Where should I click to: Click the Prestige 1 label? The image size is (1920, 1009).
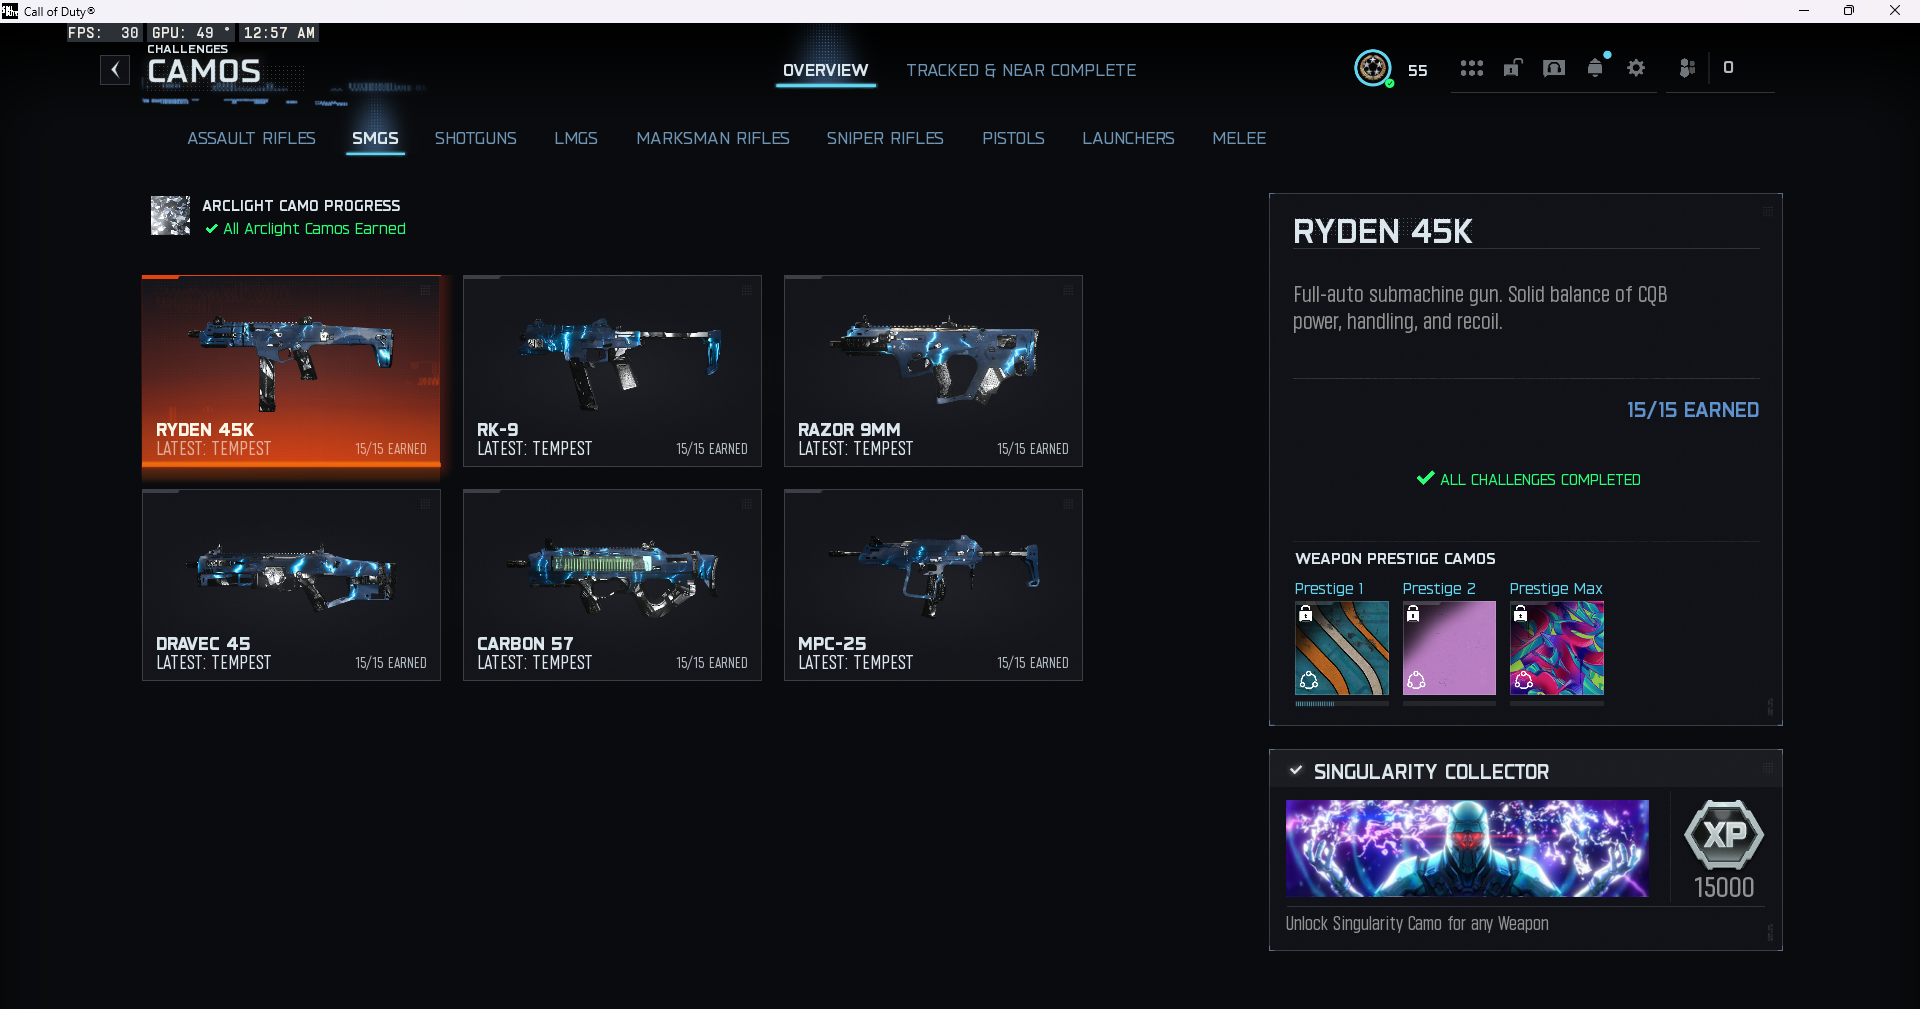1329,589
